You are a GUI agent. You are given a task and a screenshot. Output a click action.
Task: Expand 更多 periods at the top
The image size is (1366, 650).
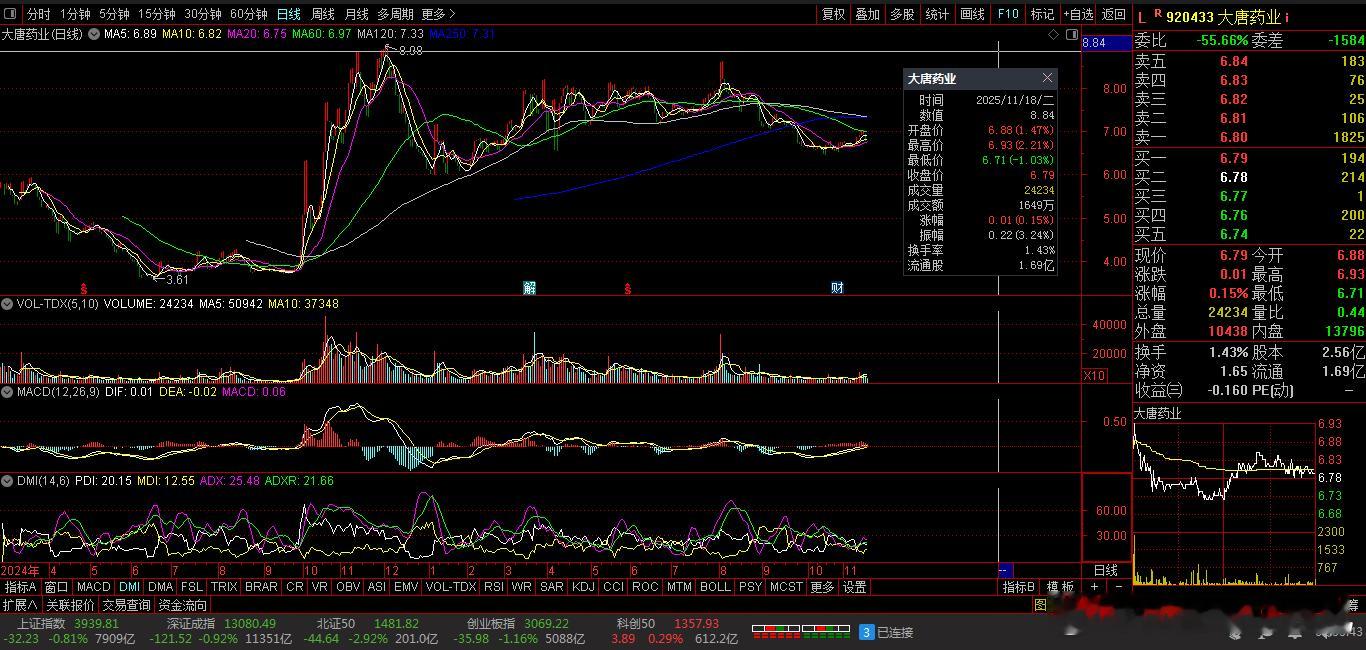pyautogui.click(x=438, y=14)
